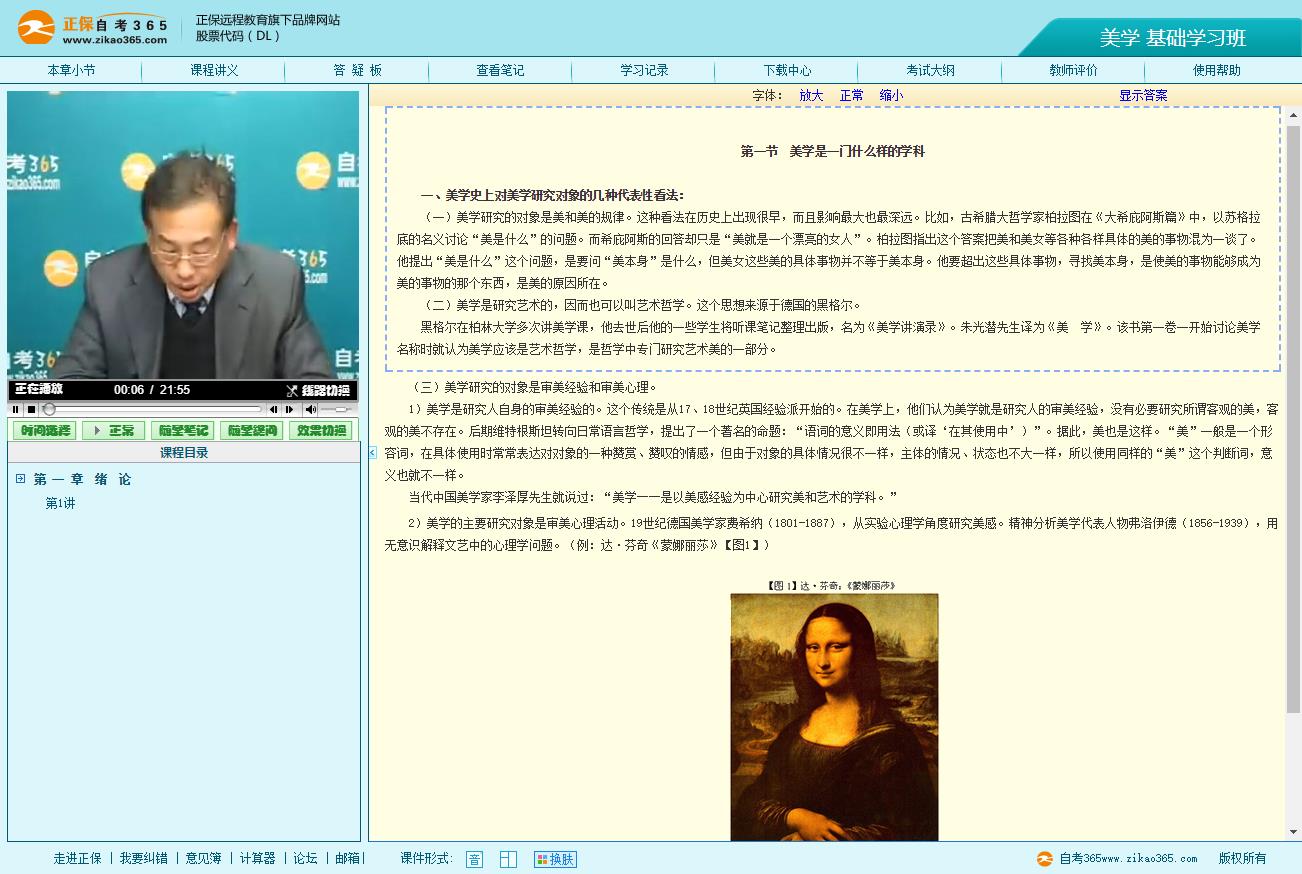Click the 自考365 footer logo icon
The height and width of the screenshot is (874, 1302).
[1045, 858]
